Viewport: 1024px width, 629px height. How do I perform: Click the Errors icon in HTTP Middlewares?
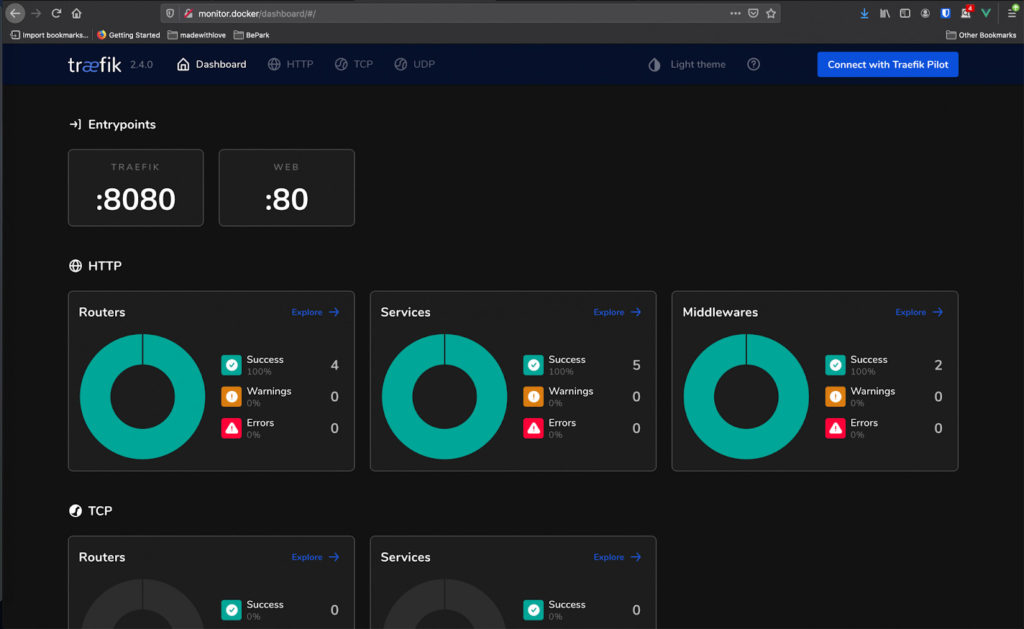point(835,428)
